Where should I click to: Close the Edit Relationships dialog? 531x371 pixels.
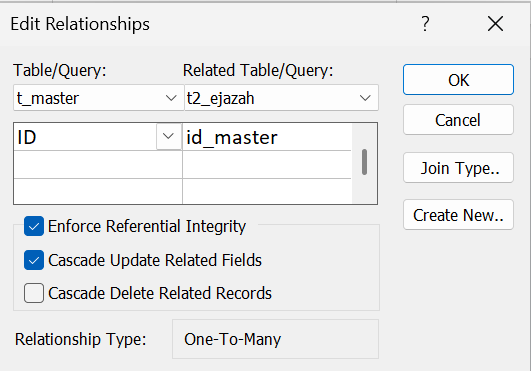(495, 24)
